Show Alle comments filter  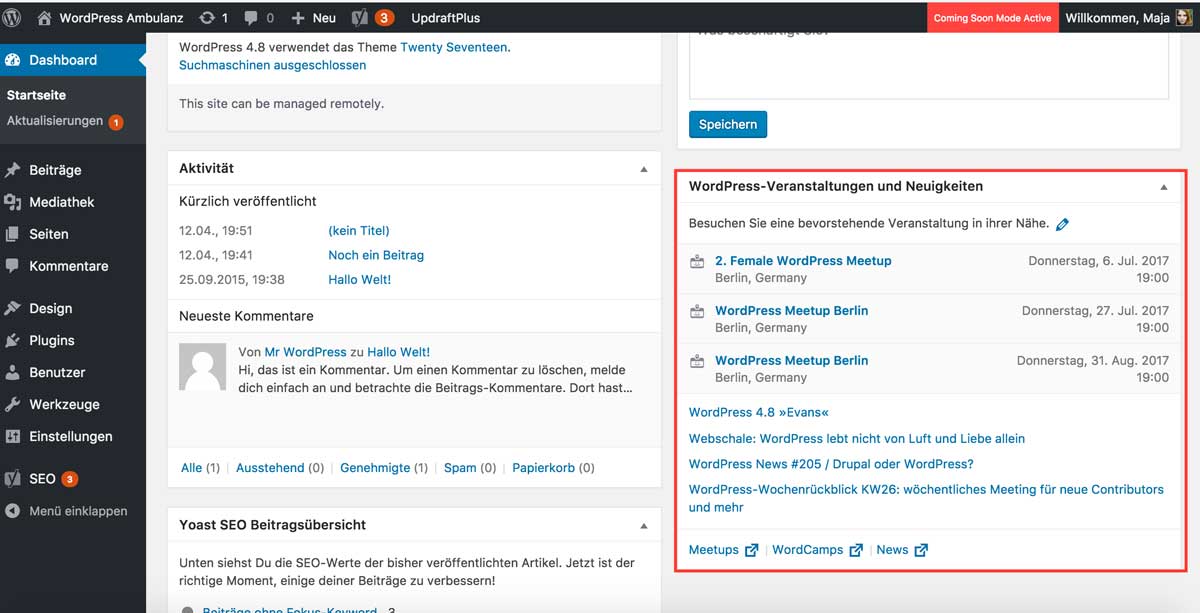coord(191,467)
